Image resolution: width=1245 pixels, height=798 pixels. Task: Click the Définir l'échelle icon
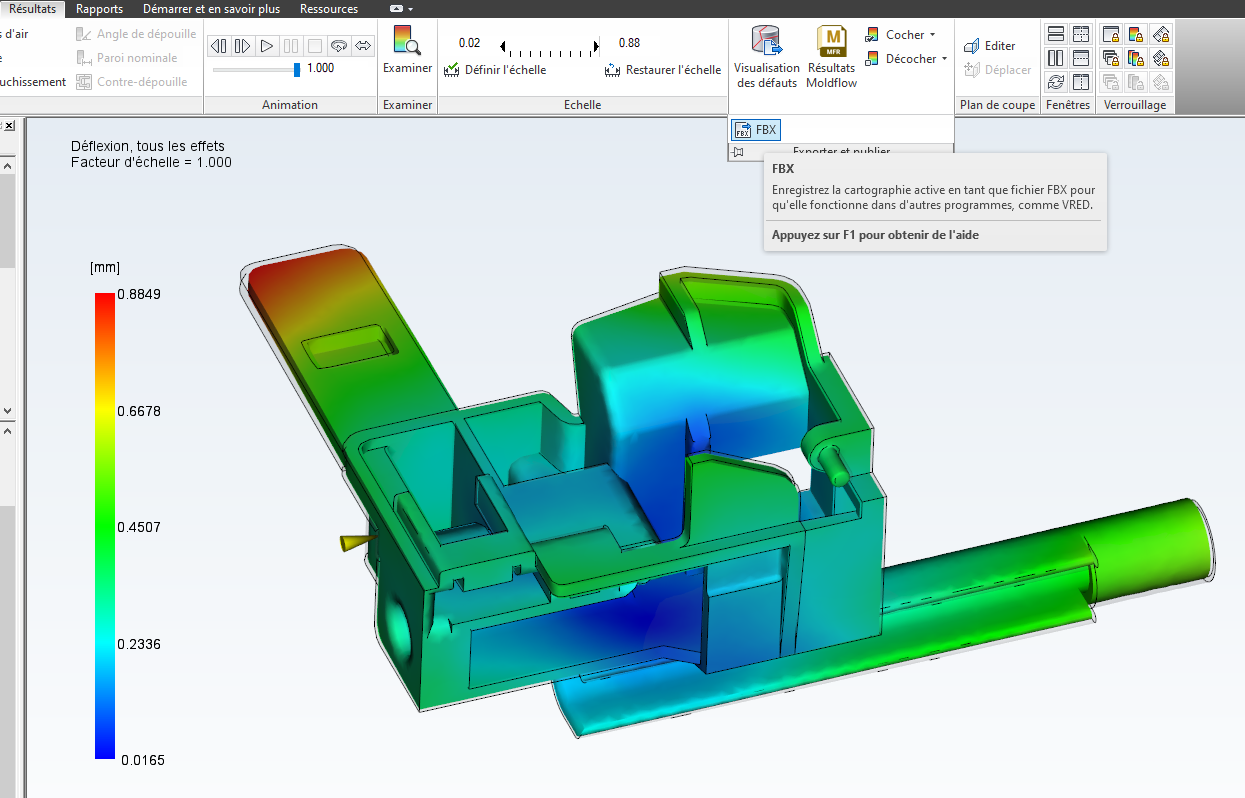pyautogui.click(x=451, y=70)
